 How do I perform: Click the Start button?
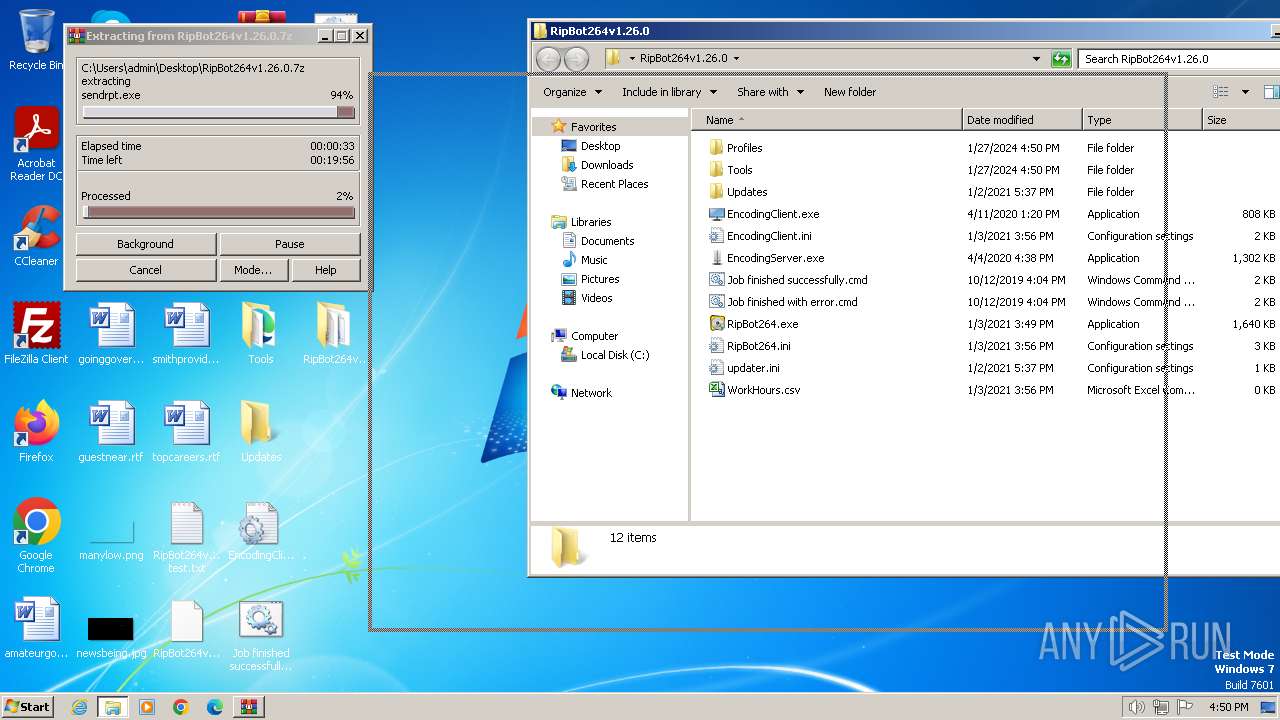[x=27, y=707]
